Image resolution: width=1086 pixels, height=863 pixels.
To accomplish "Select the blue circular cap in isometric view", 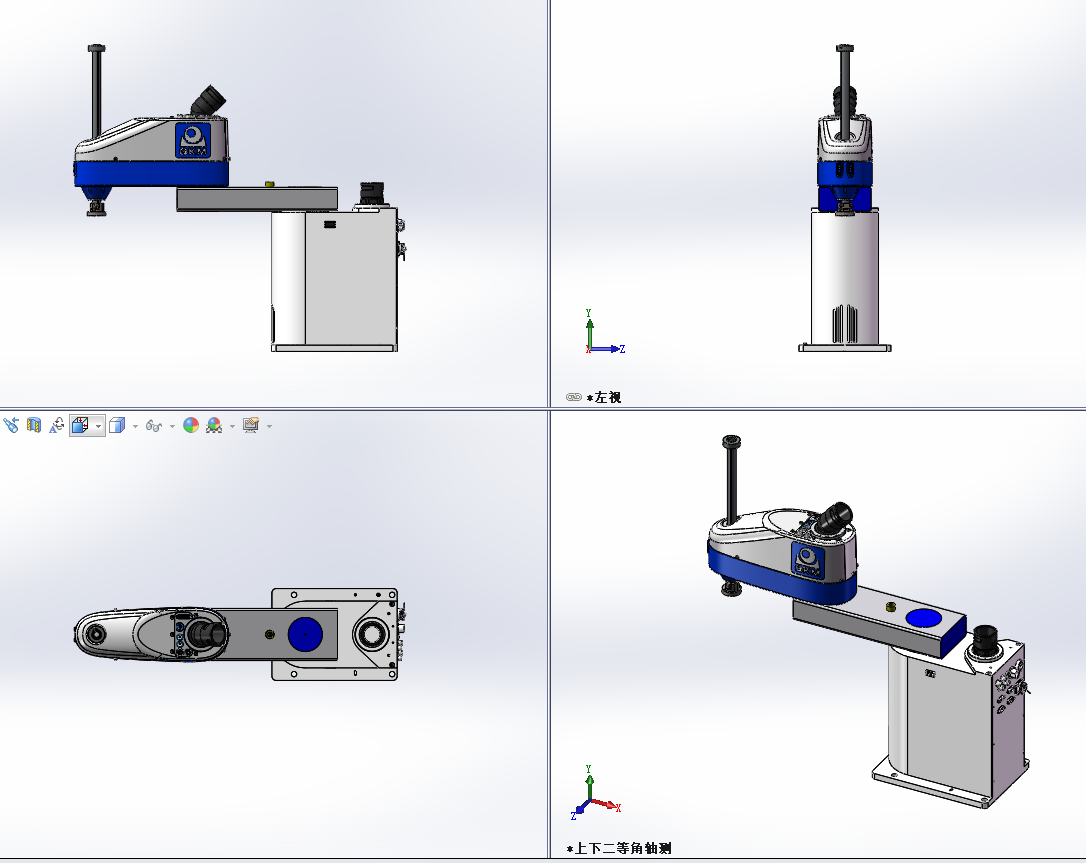I will pos(923,619).
